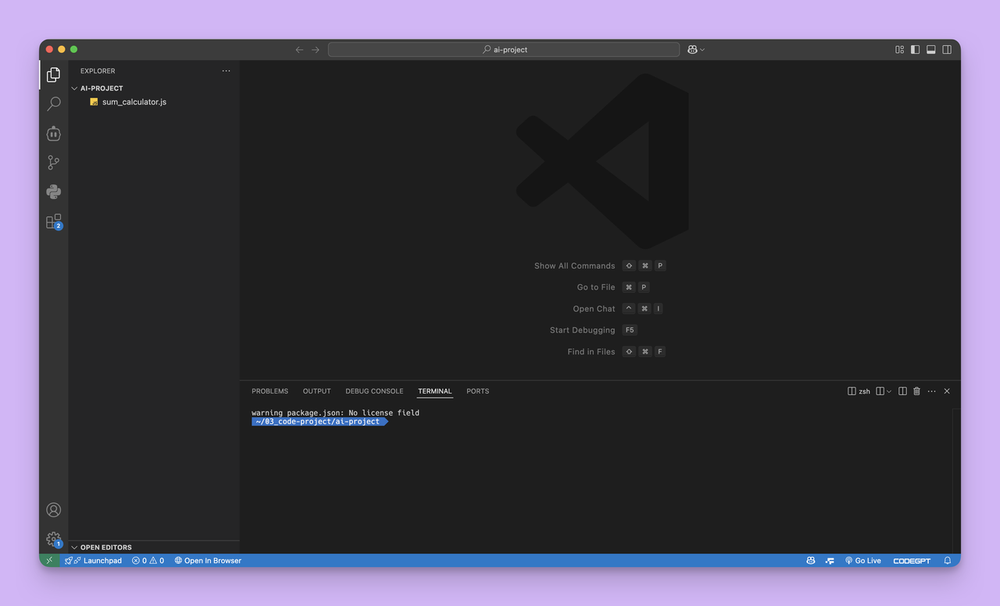The height and width of the screenshot is (606, 1000).
Task: Open the Manage gear menu
Action: 53,539
